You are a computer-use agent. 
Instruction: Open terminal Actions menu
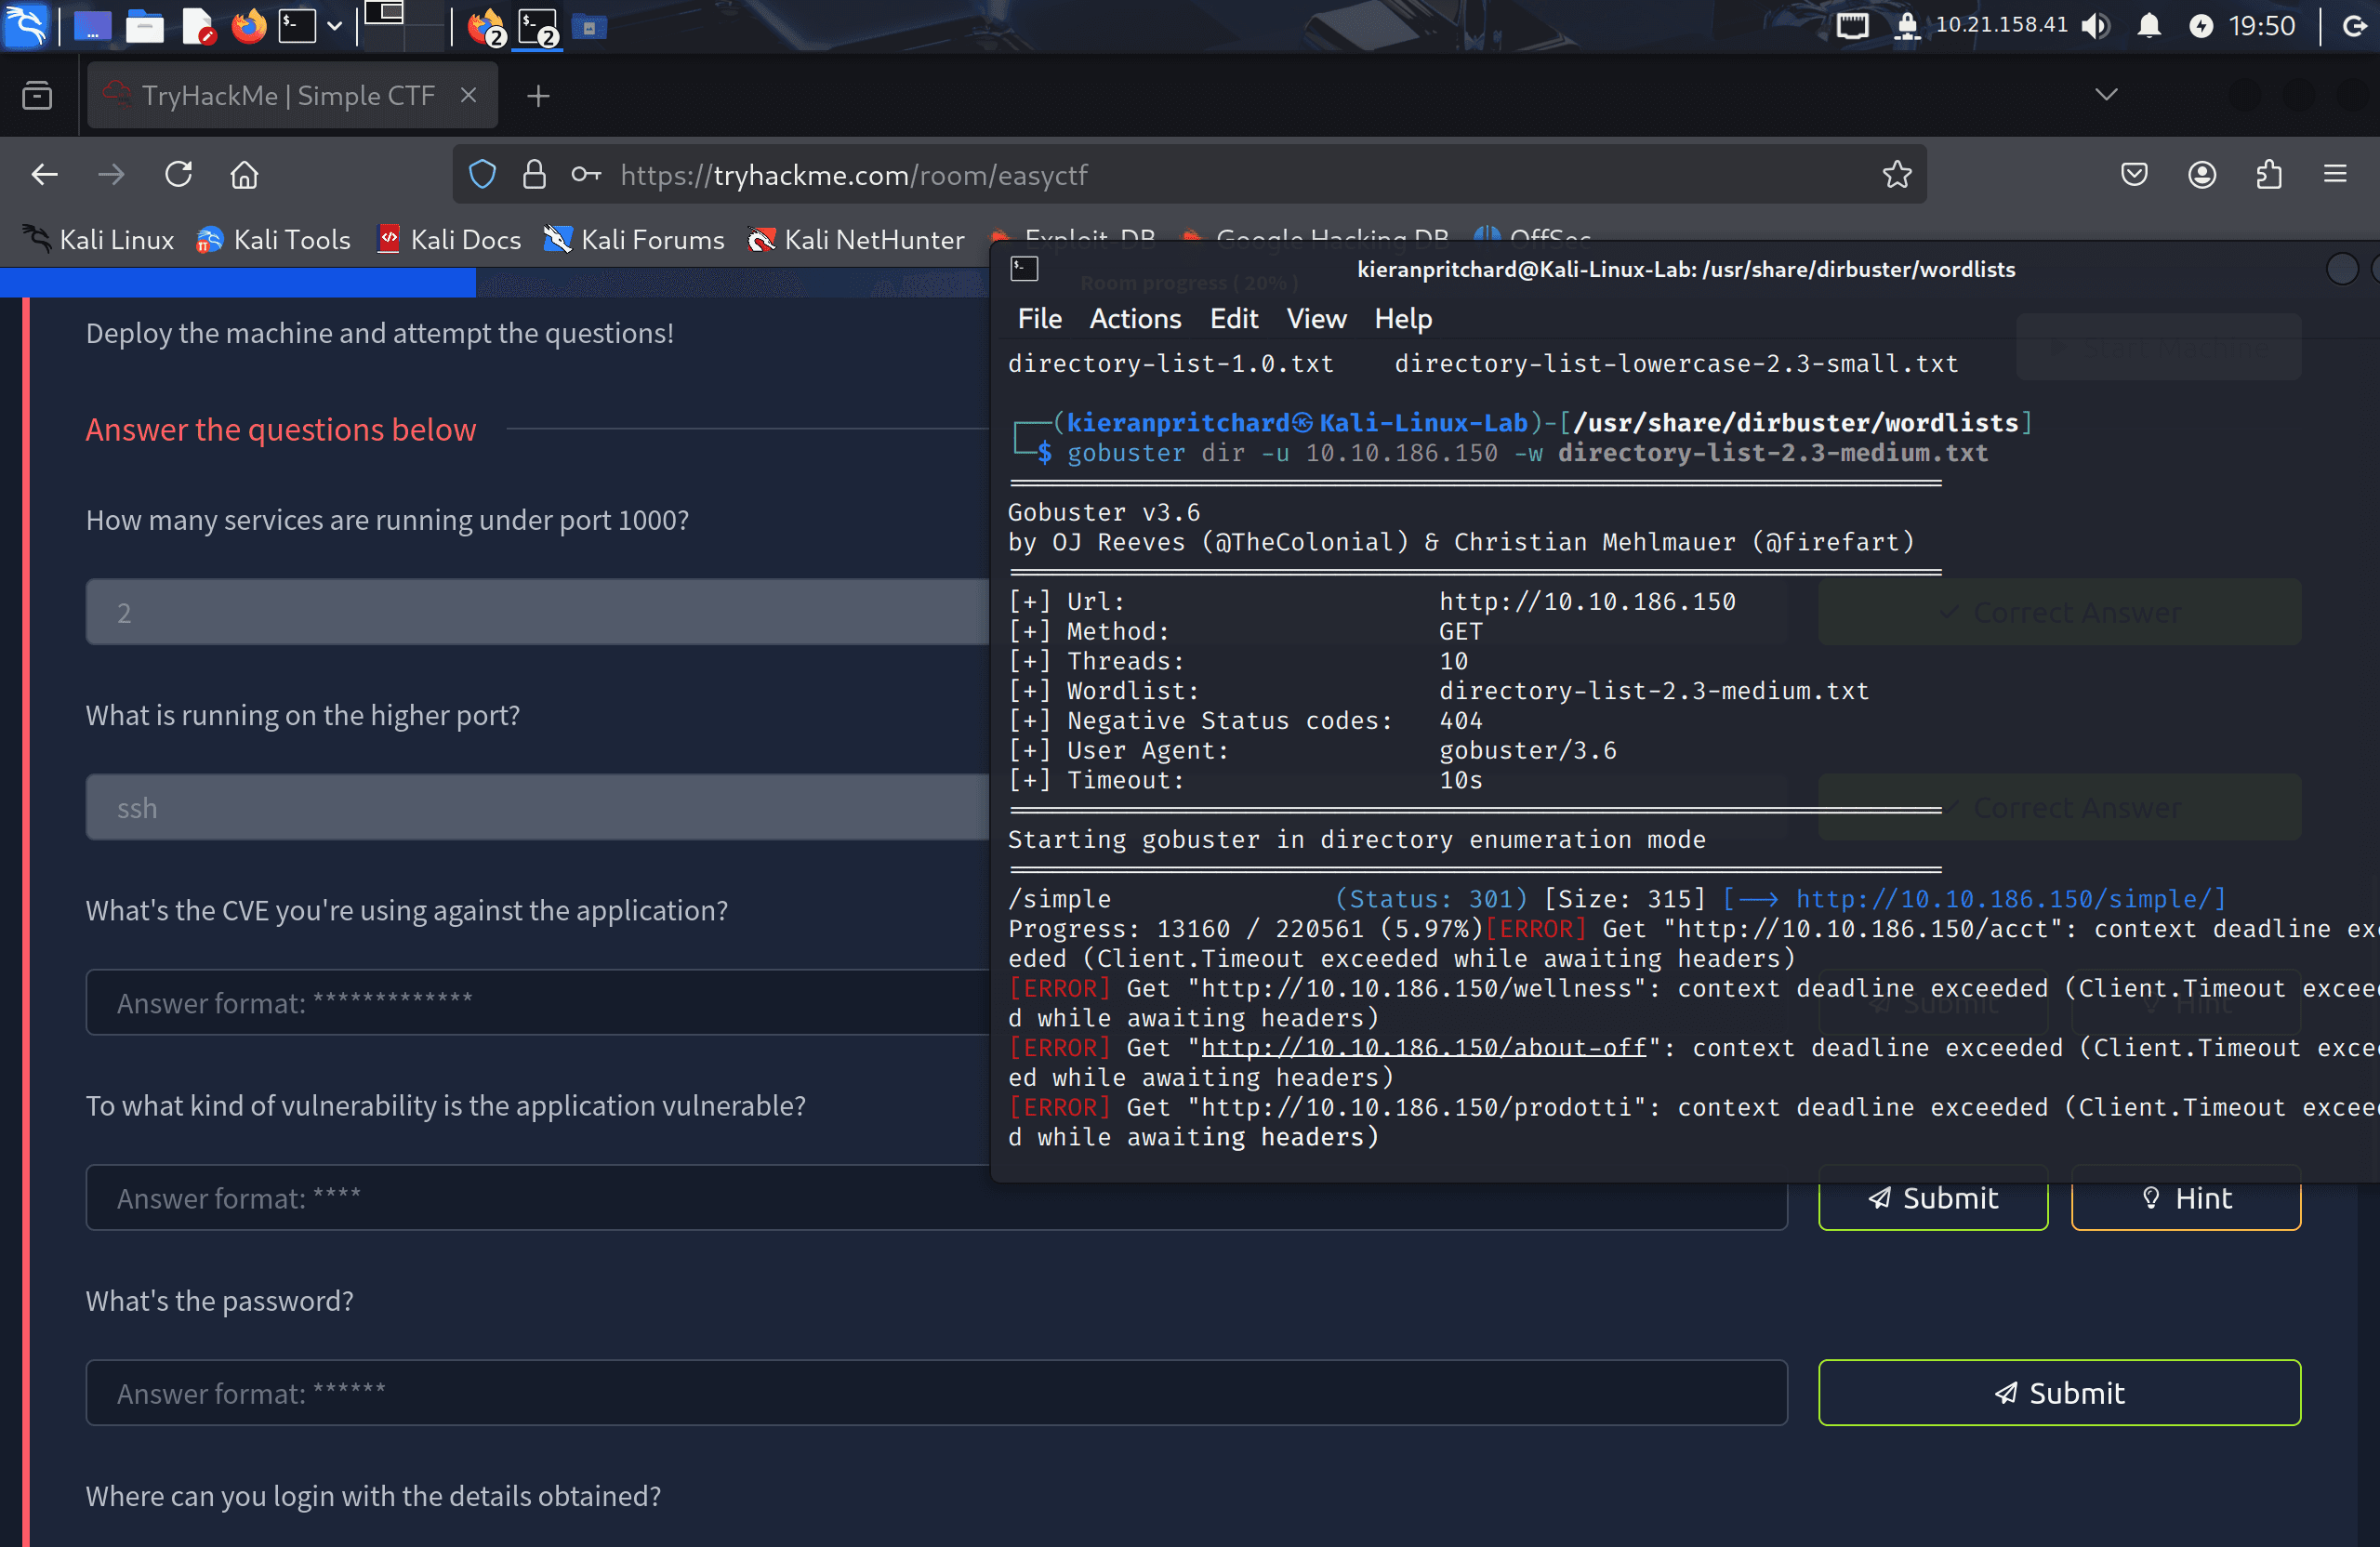tap(1135, 319)
